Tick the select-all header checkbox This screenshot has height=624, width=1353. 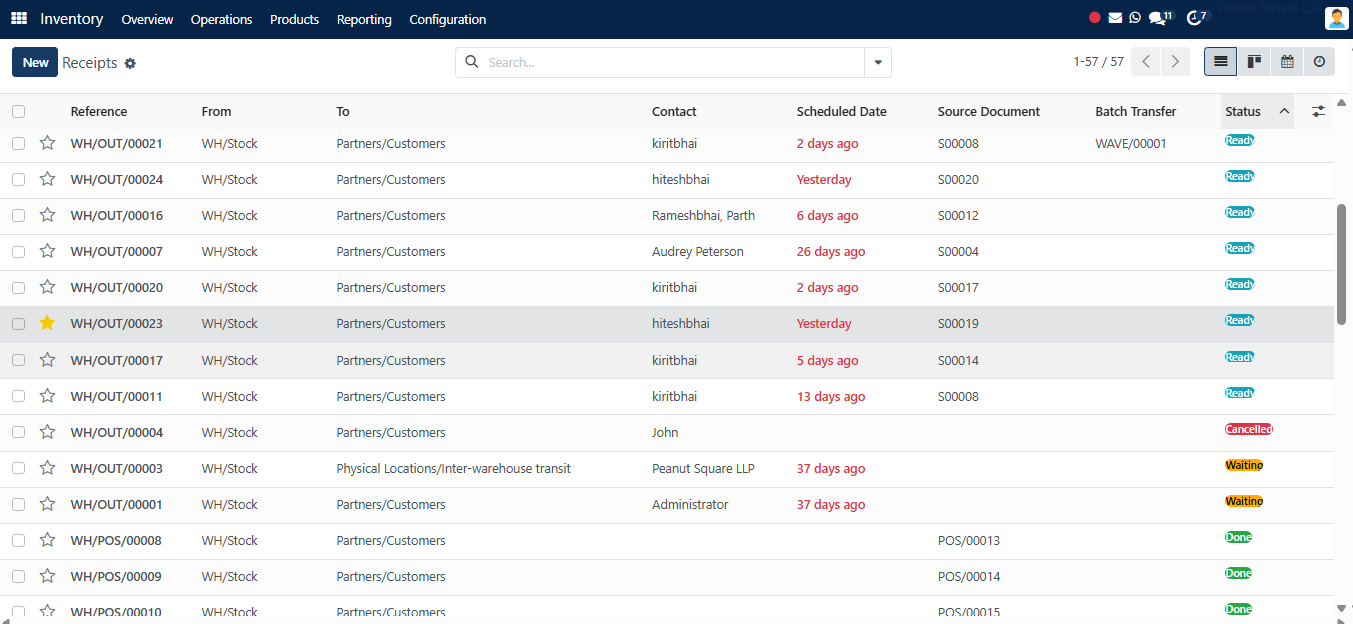pyautogui.click(x=18, y=112)
